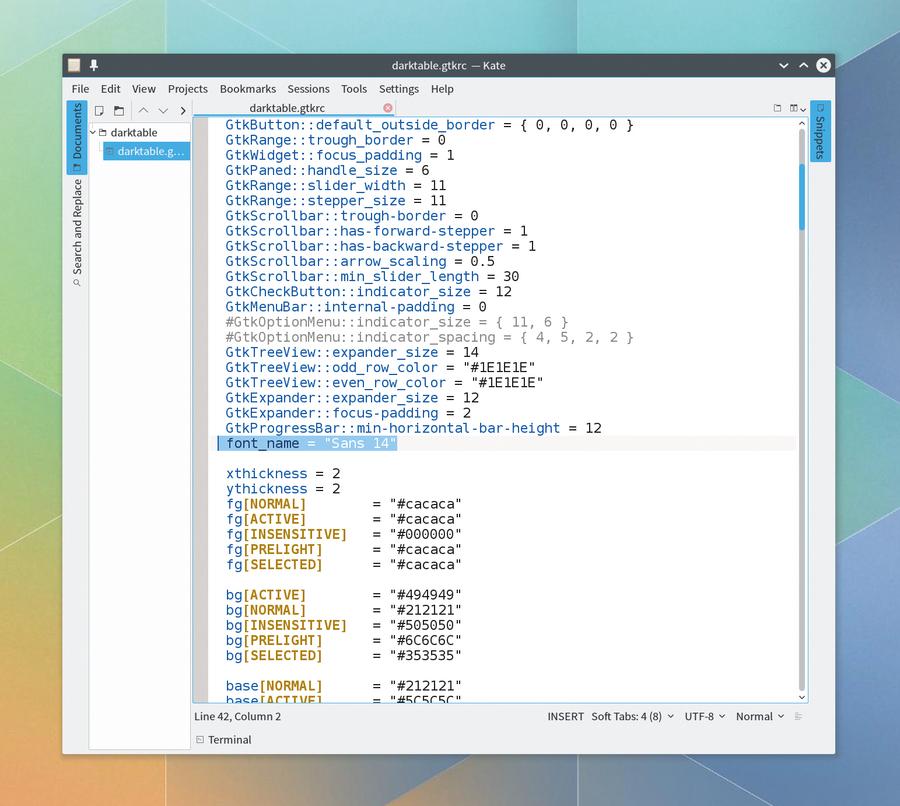
Task: Toggle the pin on all desktops icon
Action: 94,65
